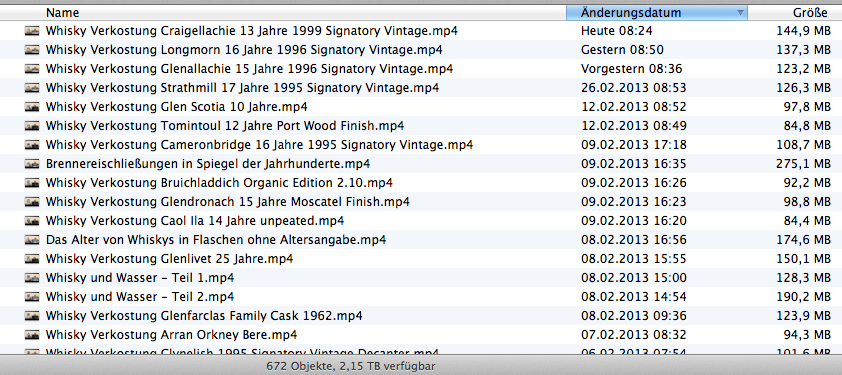Click the date 09.02.2013 17:18

634,145
